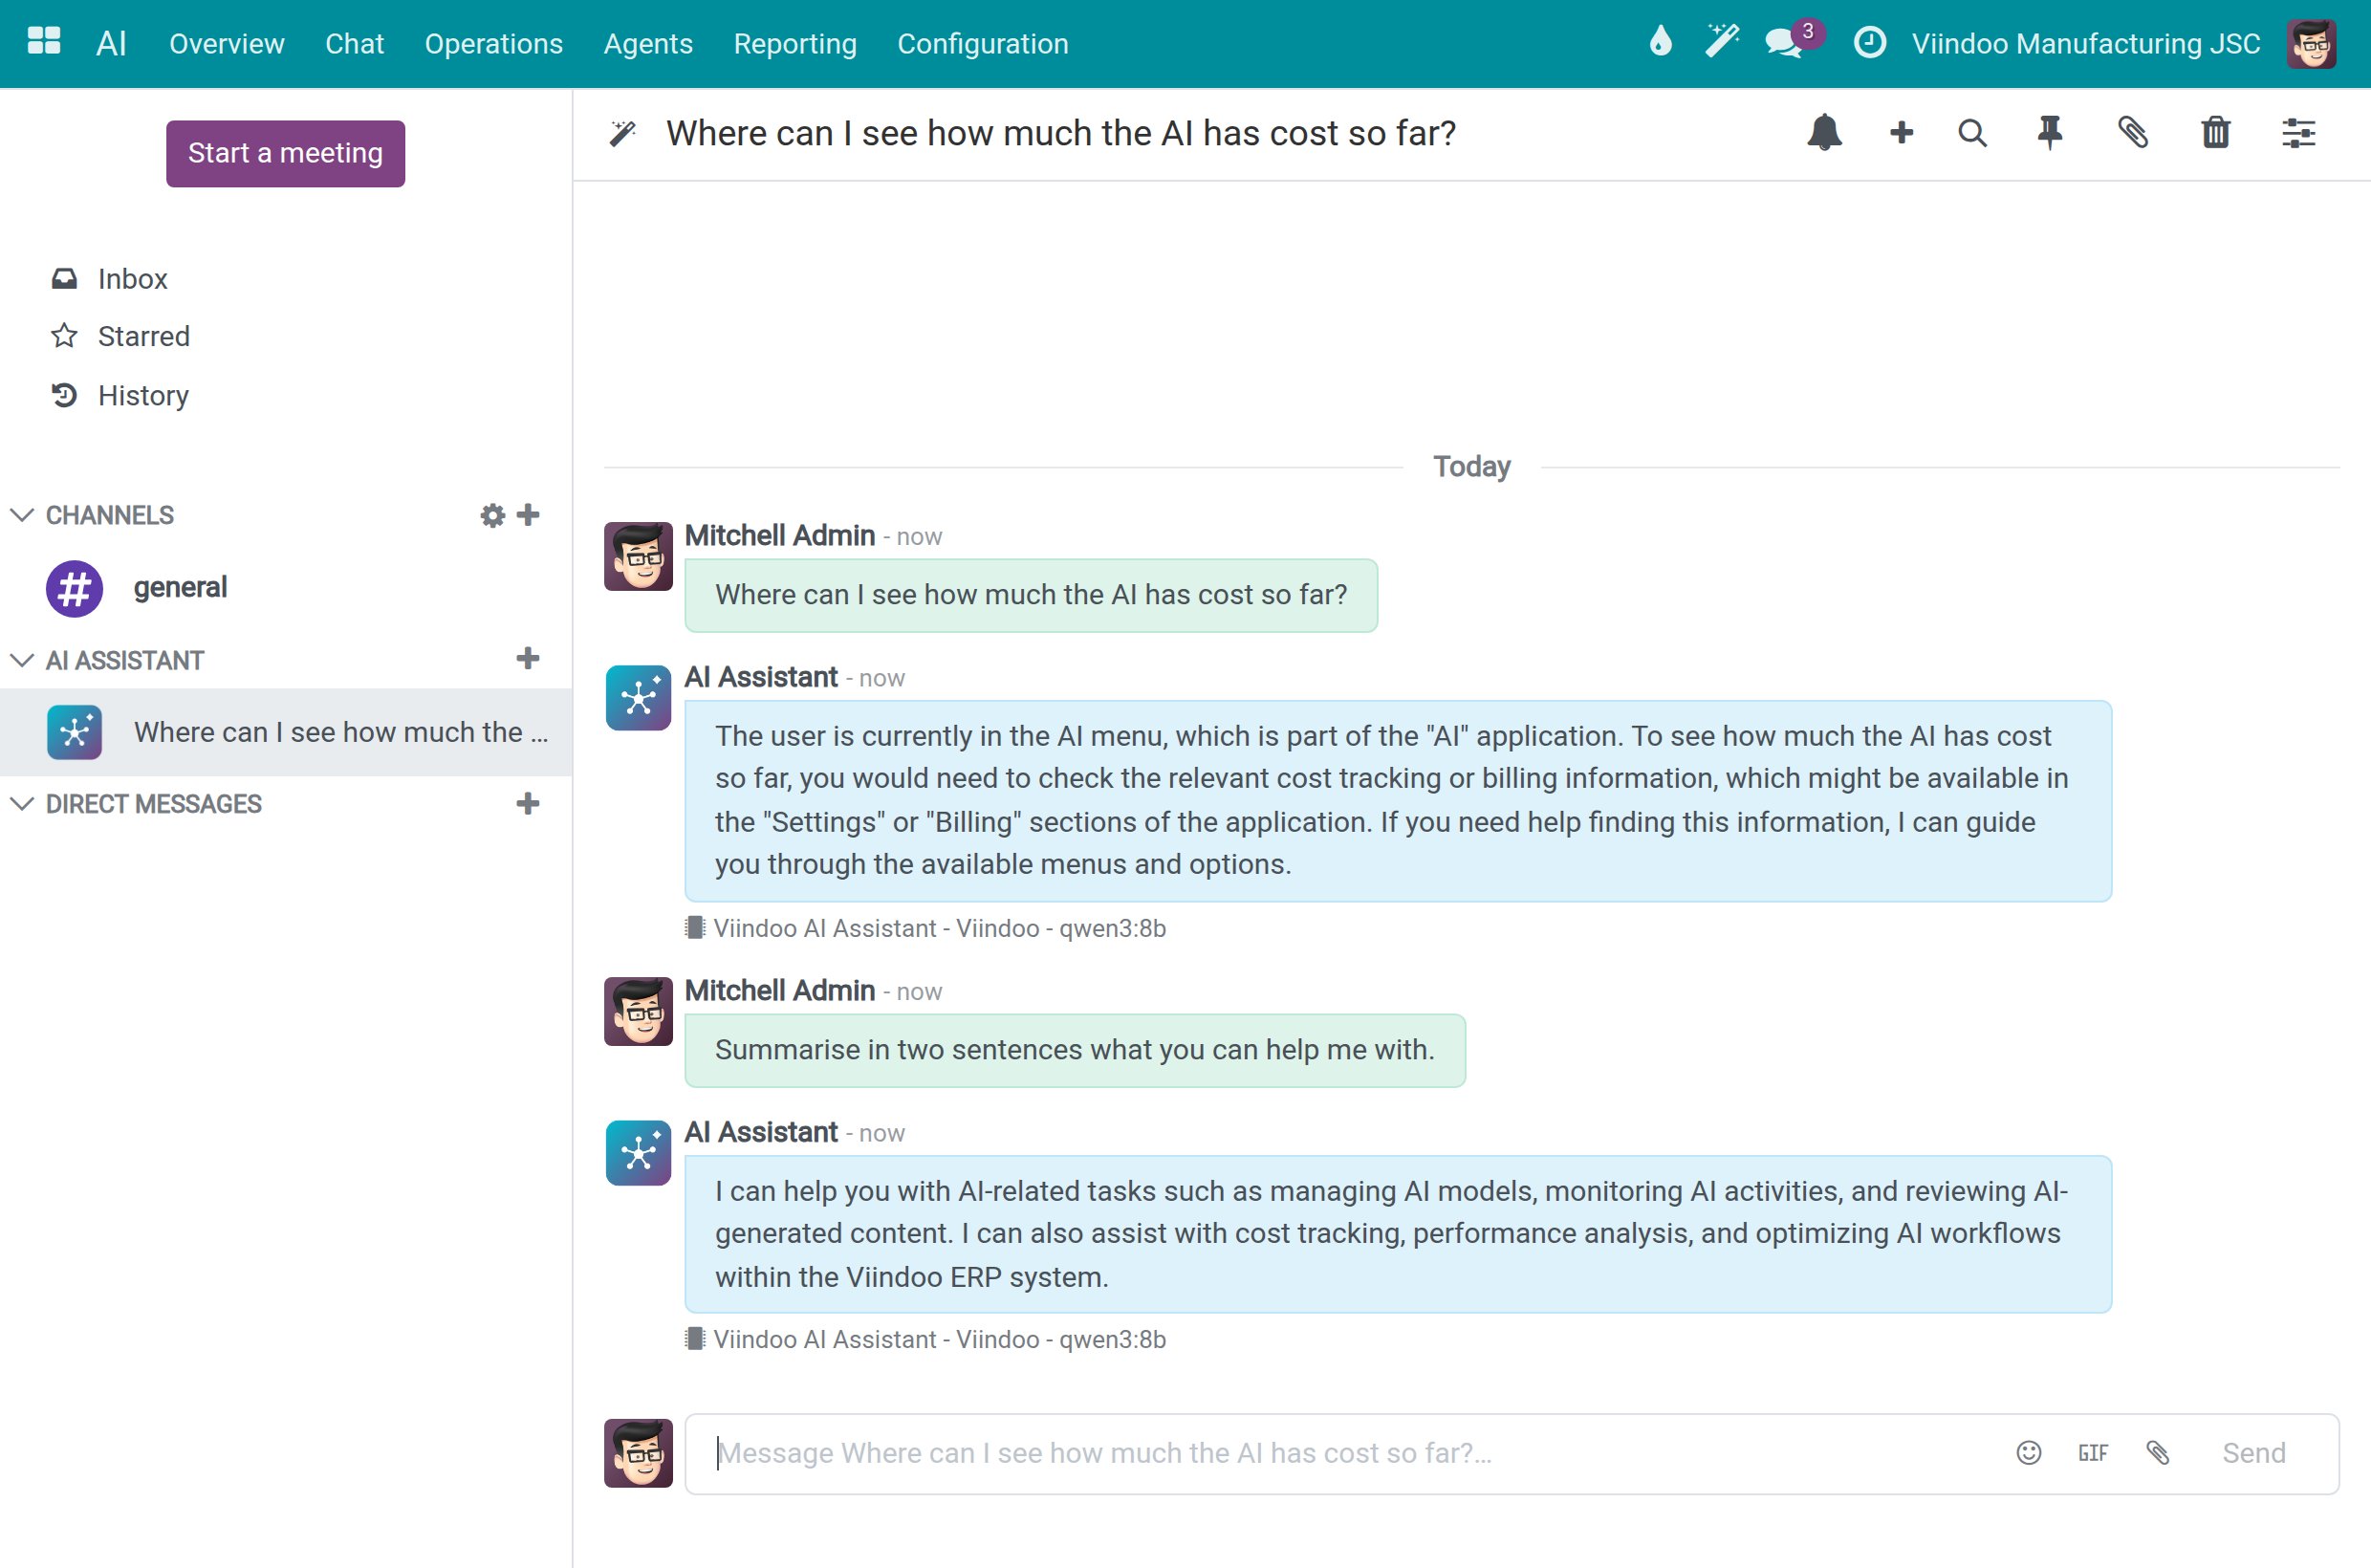
Task: Open channel settings gear icon
Action: click(492, 515)
